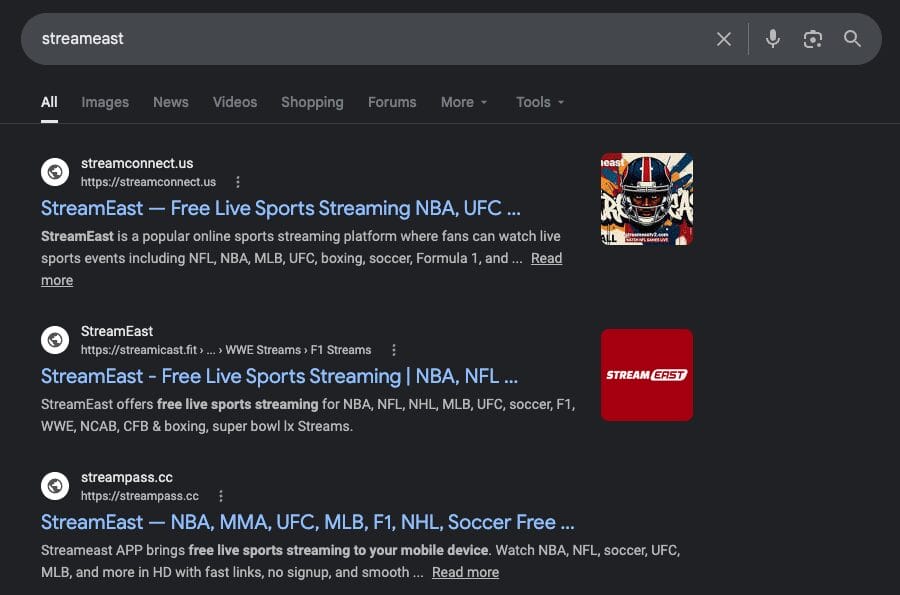Viewport: 900px width, 595px height.
Task: Click streamconnect.us globe favicon
Action: pos(55,172)
